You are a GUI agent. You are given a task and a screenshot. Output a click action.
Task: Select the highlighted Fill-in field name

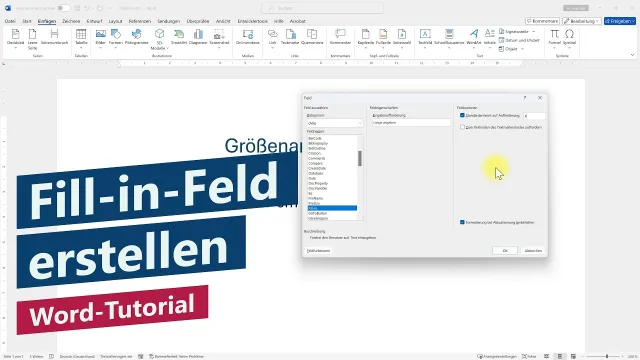332,208
